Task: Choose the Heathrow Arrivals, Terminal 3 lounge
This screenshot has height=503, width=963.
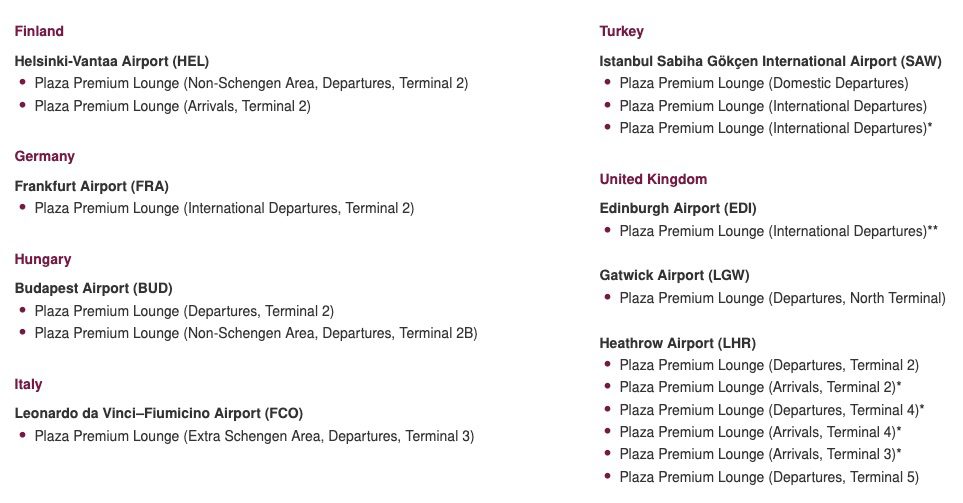Action: point(760,454)
